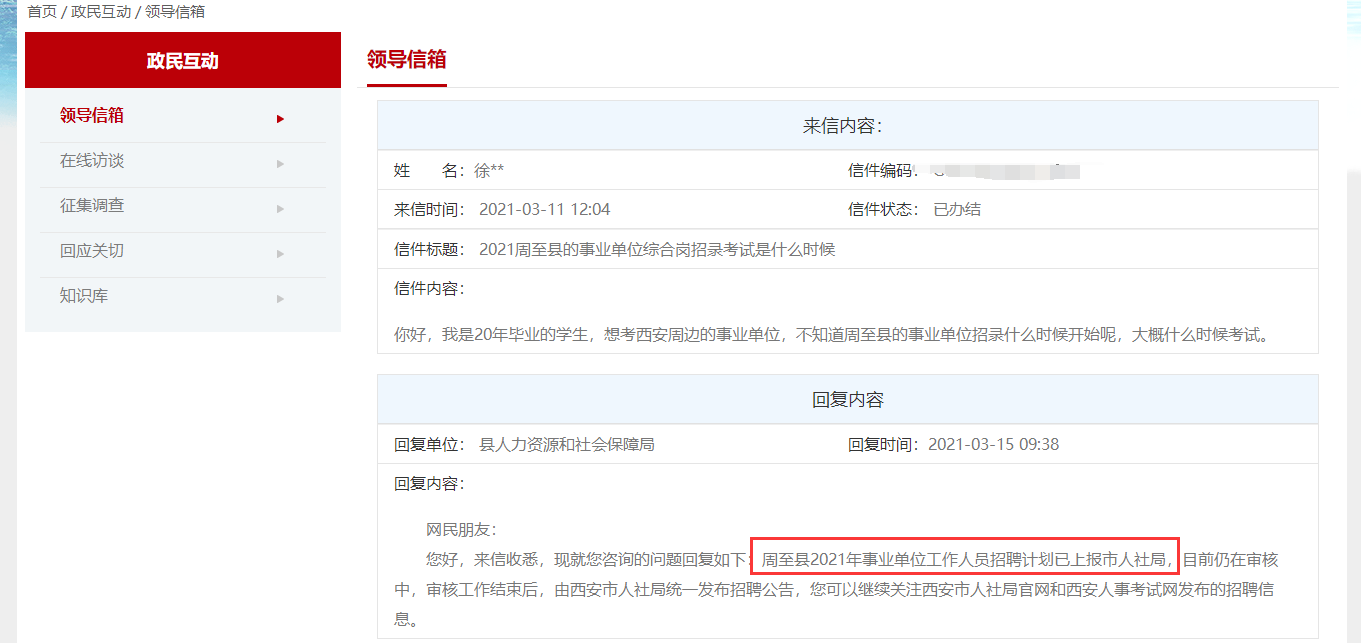Click the arrow beside 知识库
The height and width of the screenshot is (643, 1361).
pyautogui.click(x=281, y=299)
